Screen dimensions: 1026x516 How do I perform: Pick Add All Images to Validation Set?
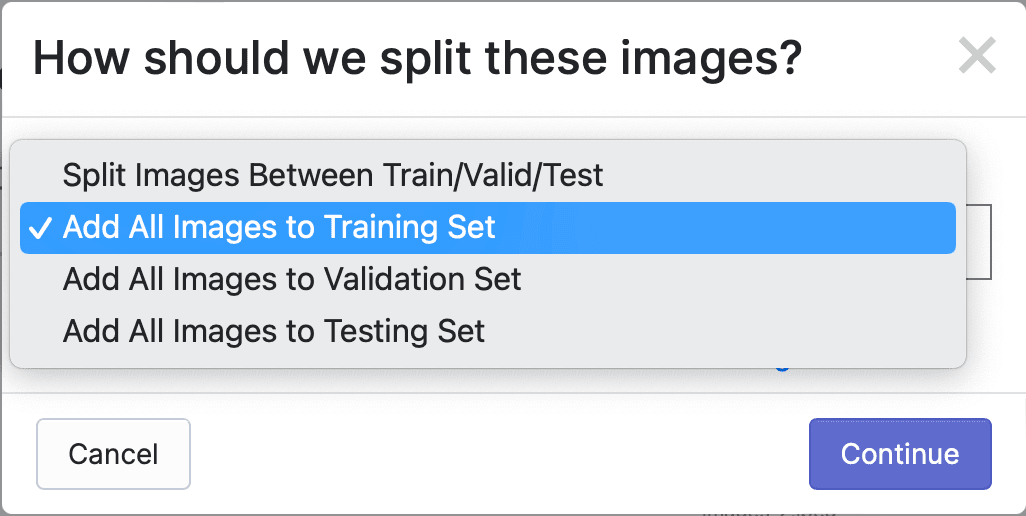pos(487,279)
